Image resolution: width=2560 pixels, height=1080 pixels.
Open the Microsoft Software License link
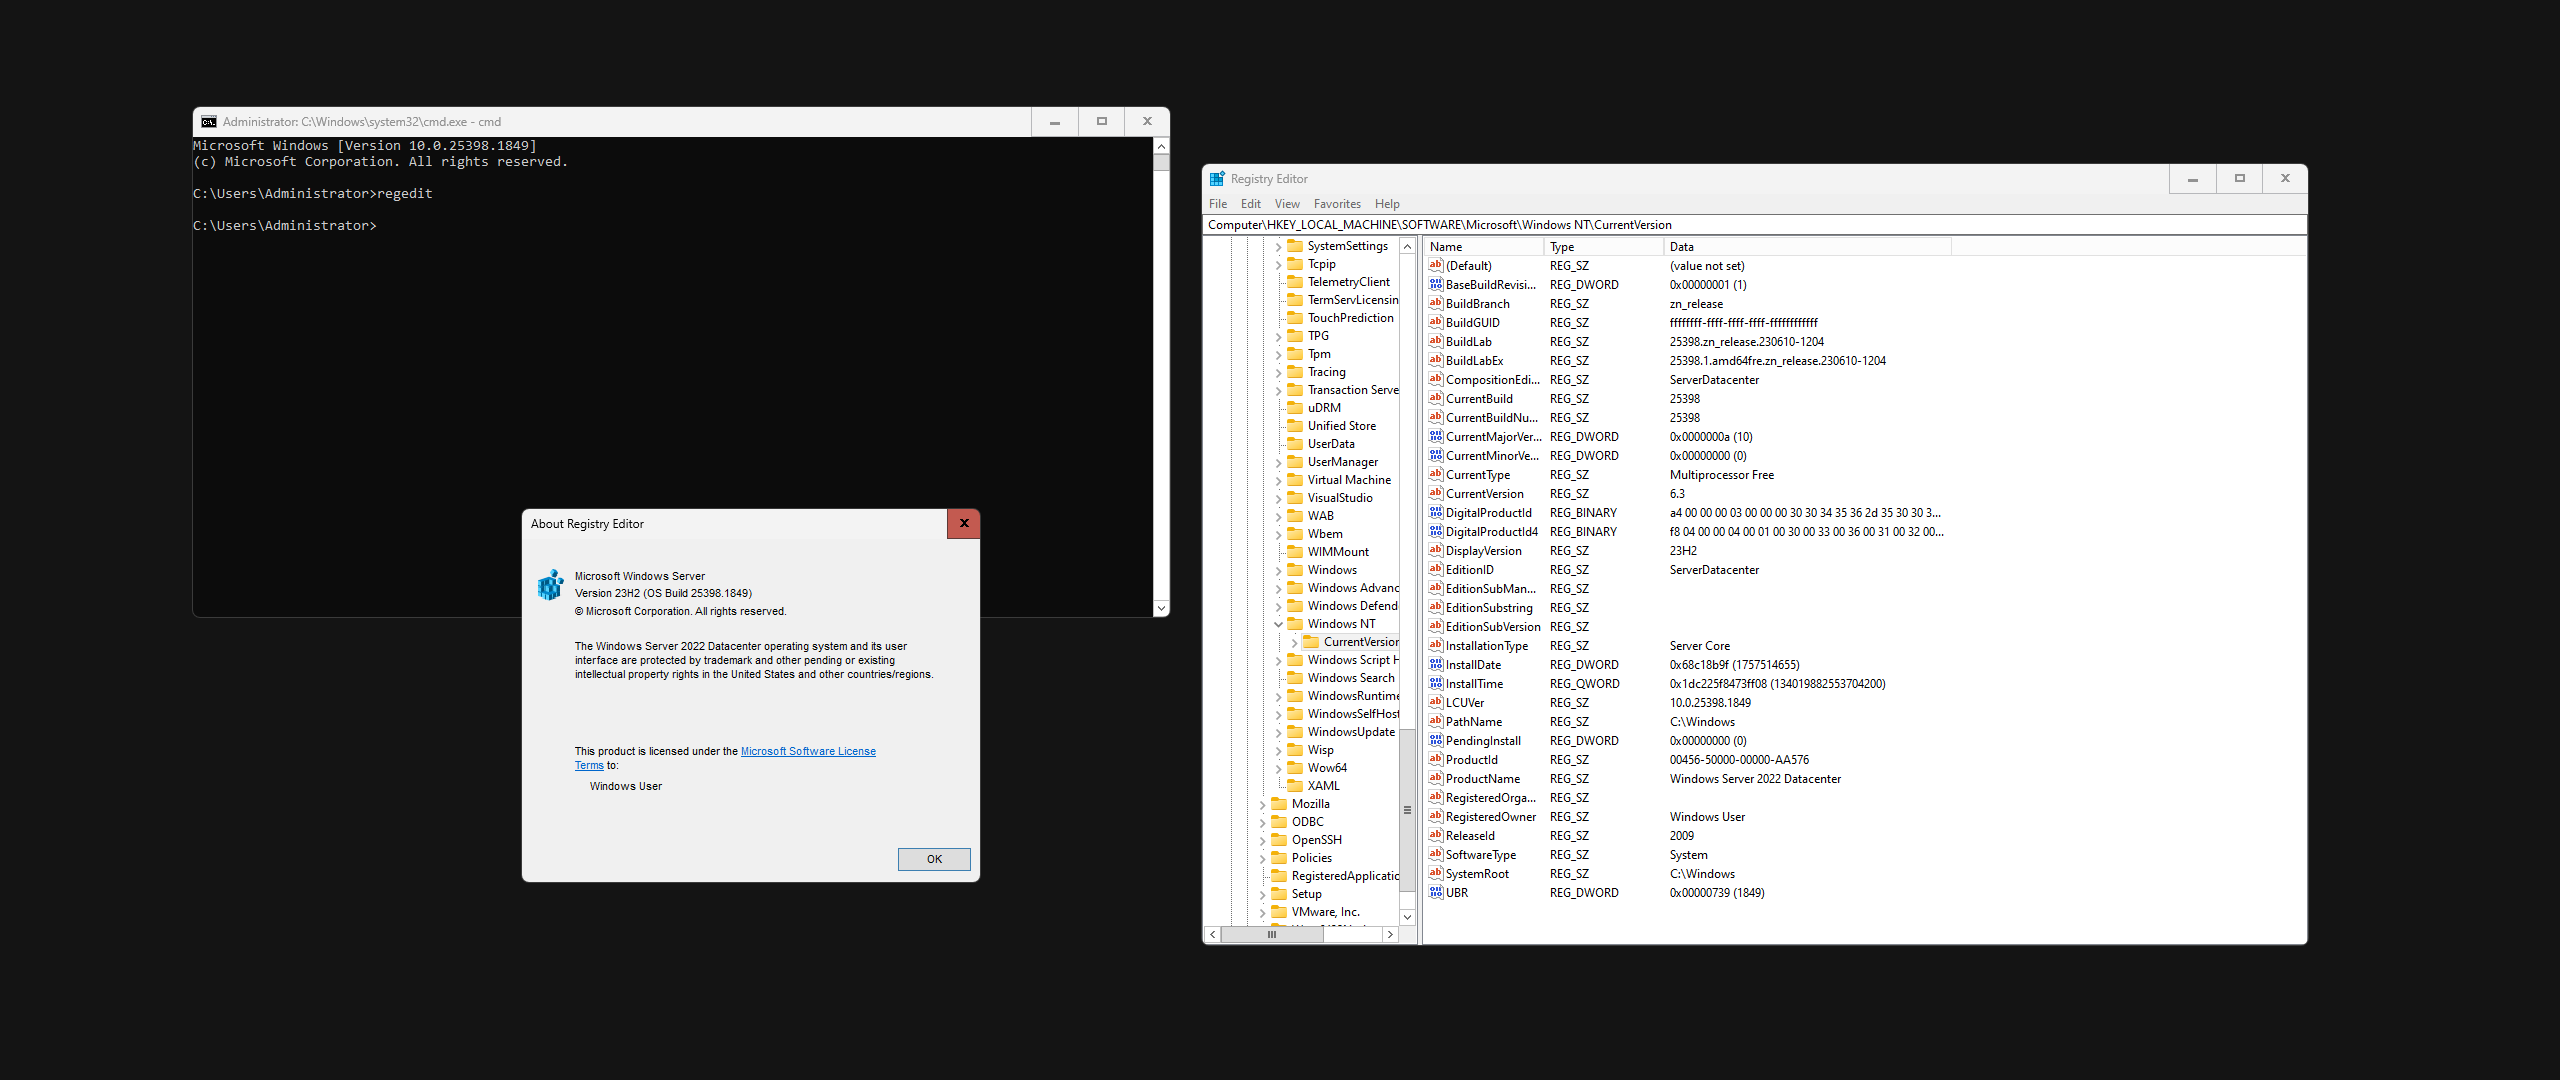point(808,751)
